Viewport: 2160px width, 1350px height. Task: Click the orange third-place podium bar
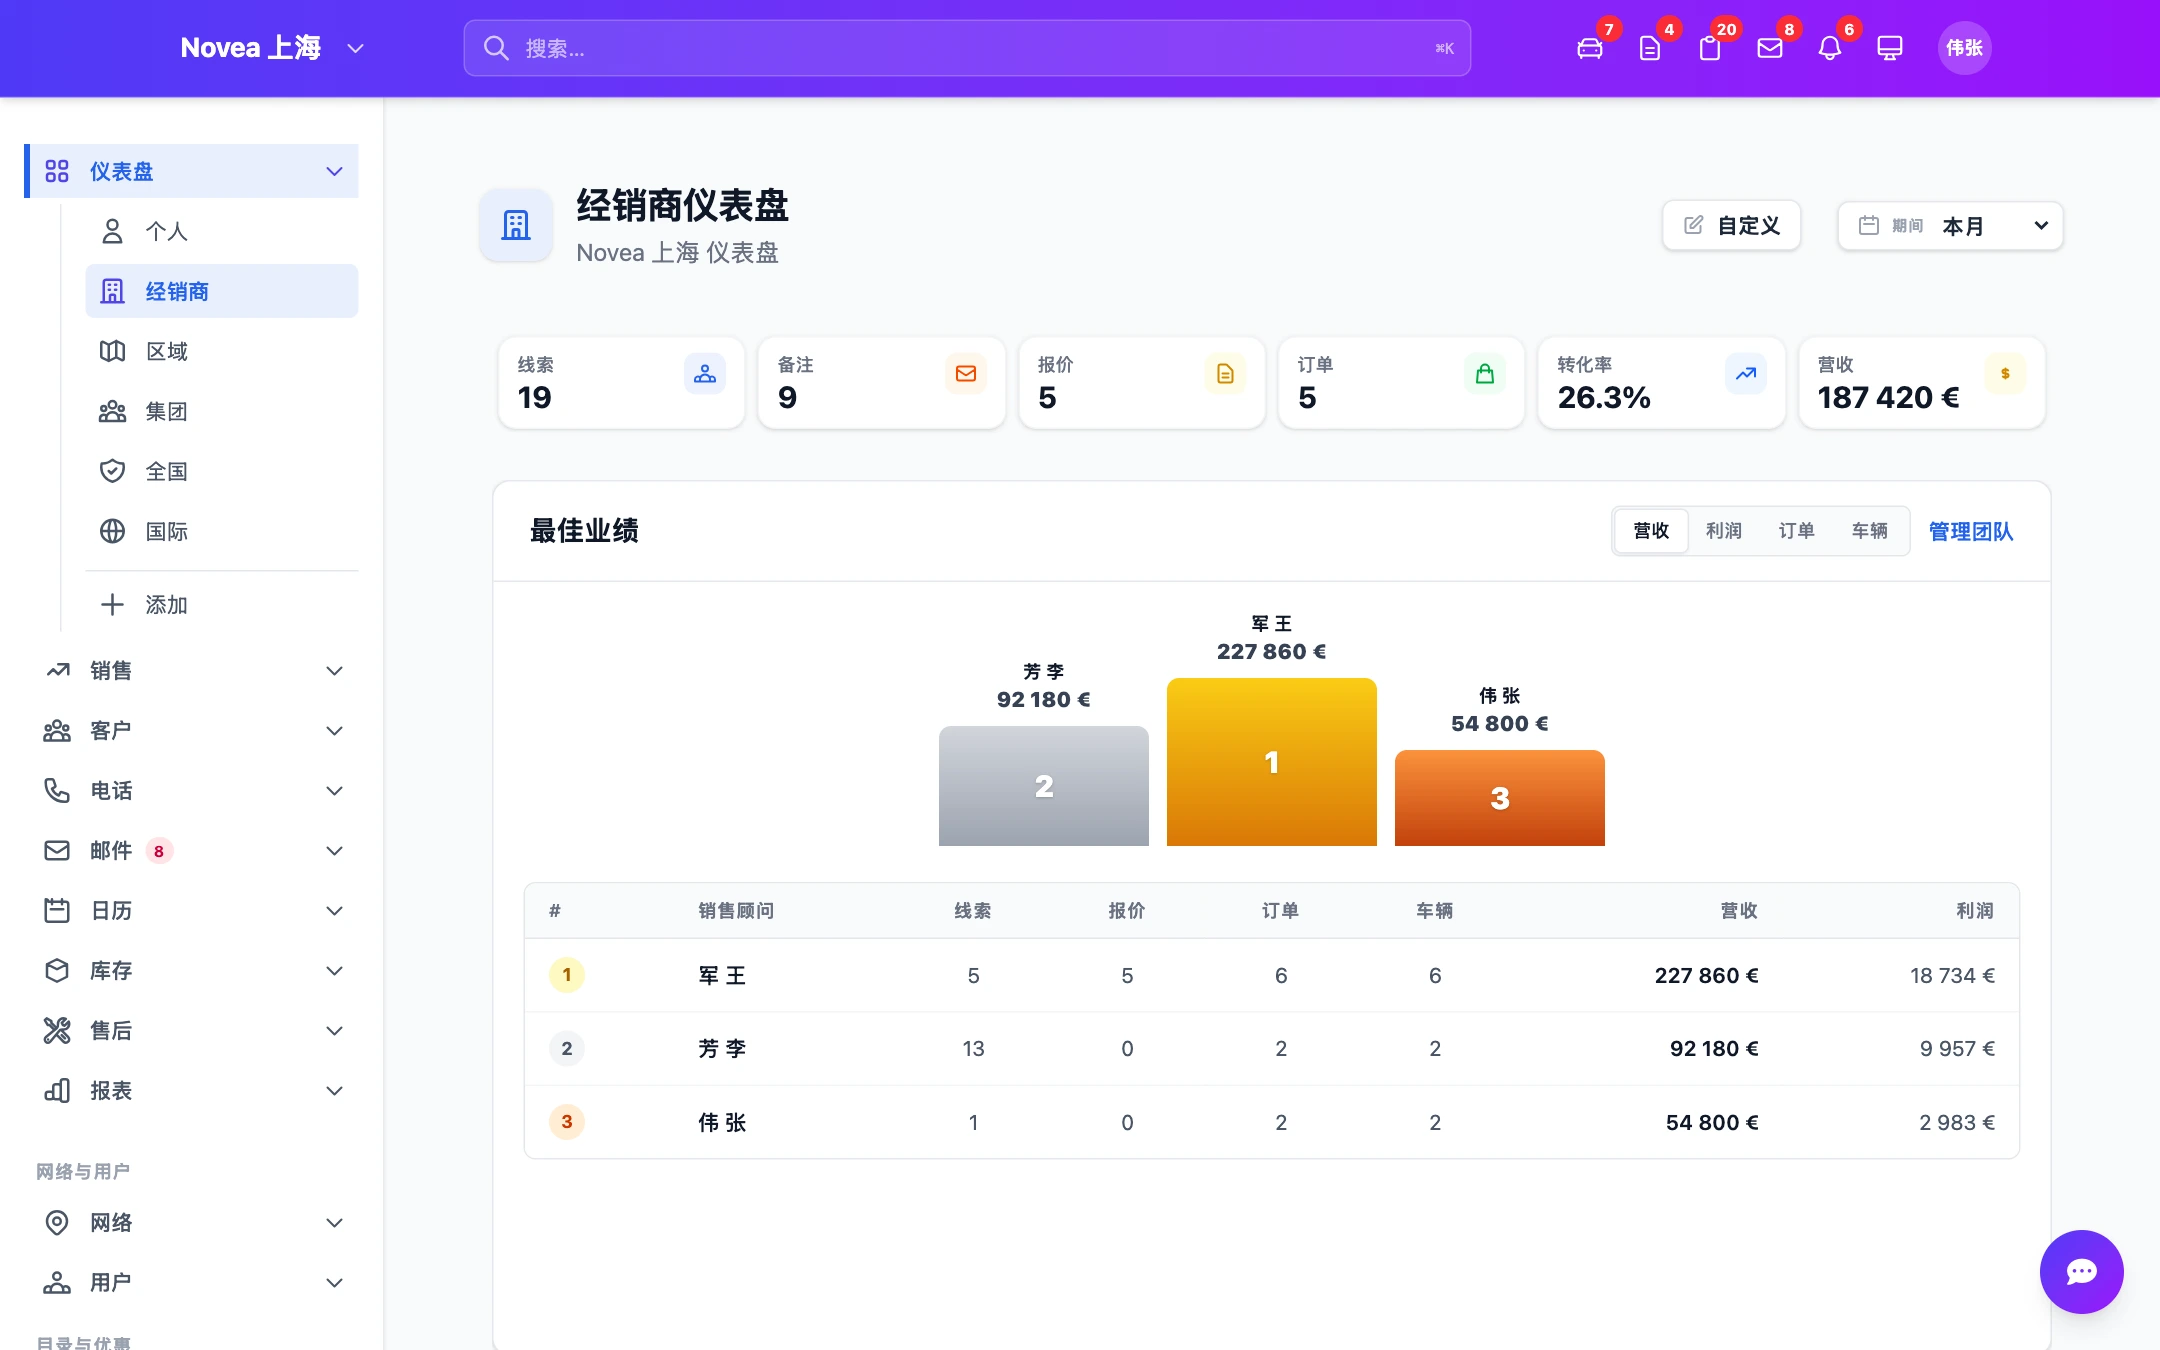pos(1499,798)
